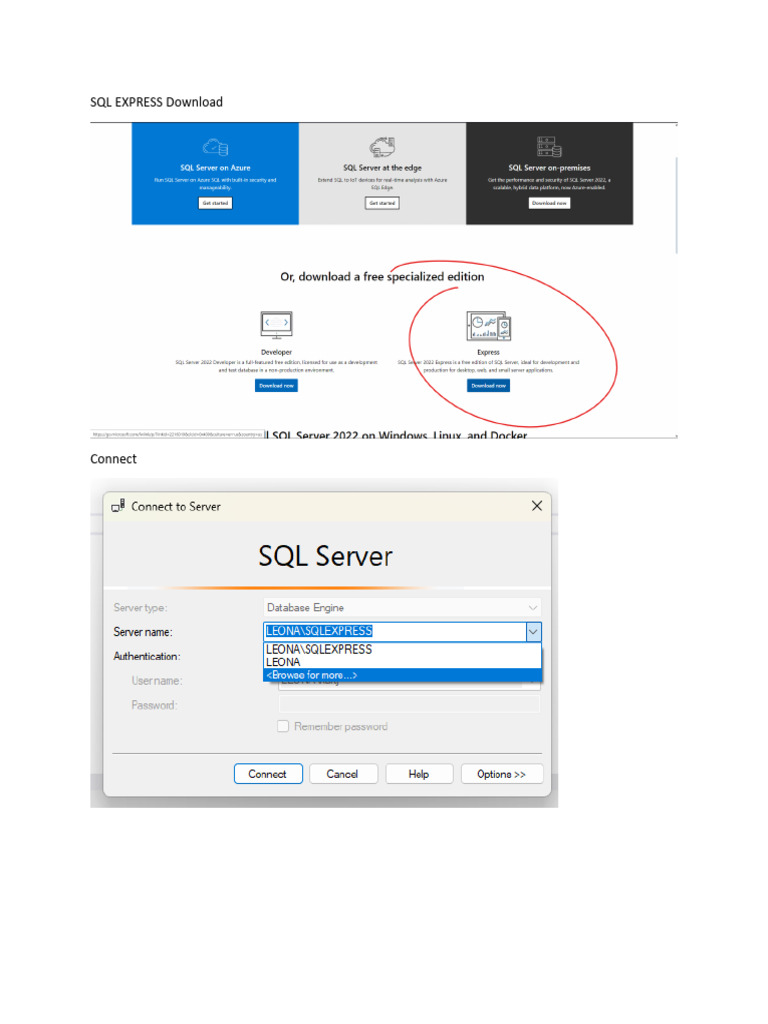Click the Password input field
The width and height of the screenshot is (768, 1024).
409,705
